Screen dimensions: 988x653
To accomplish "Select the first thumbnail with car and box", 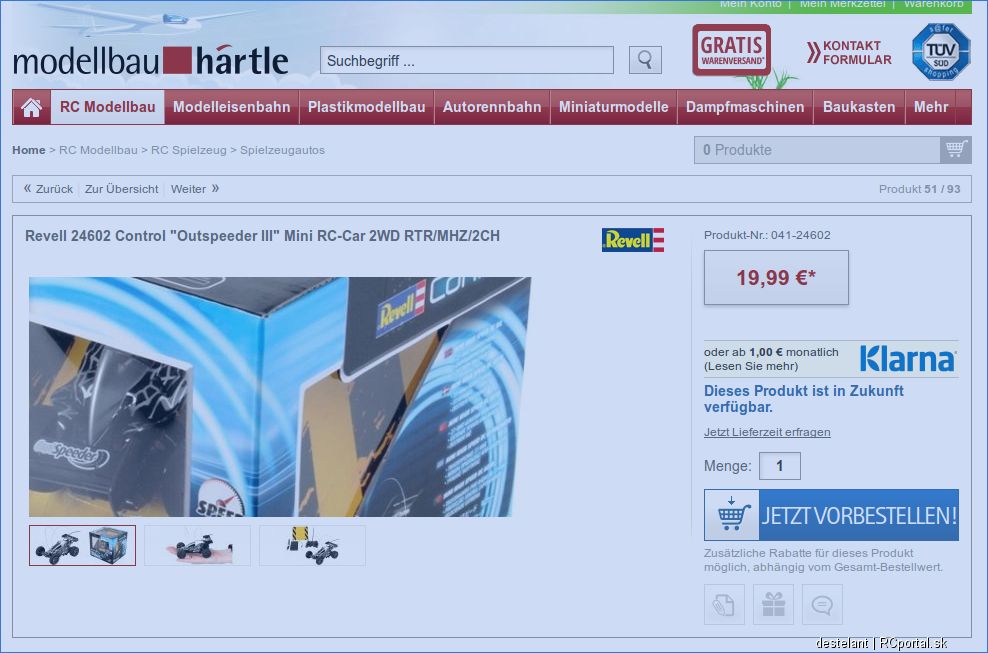I will [x=83, y=545].
